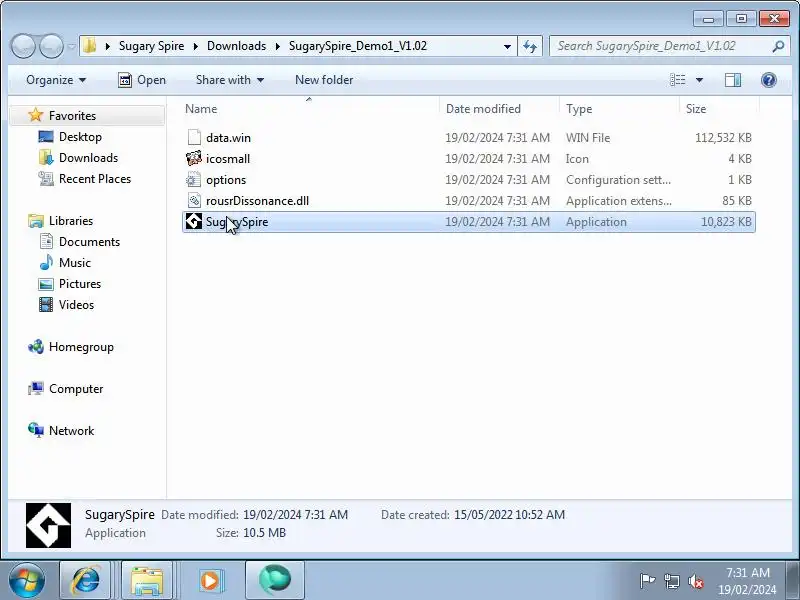Image resolution: width=800 pixels, height=600 pixels.
Task: Click the Application extens... type cell
Action: click(x=618, y=201)
